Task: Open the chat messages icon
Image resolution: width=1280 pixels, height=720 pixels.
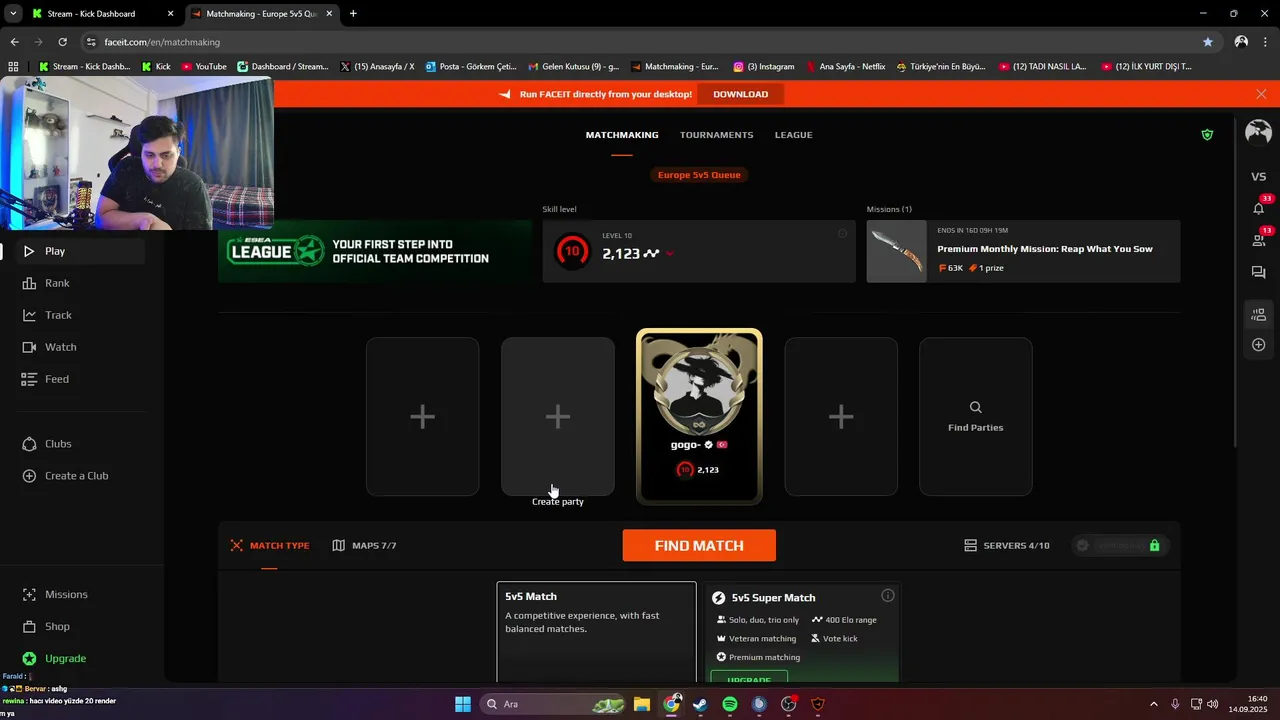Action: 1259,272
